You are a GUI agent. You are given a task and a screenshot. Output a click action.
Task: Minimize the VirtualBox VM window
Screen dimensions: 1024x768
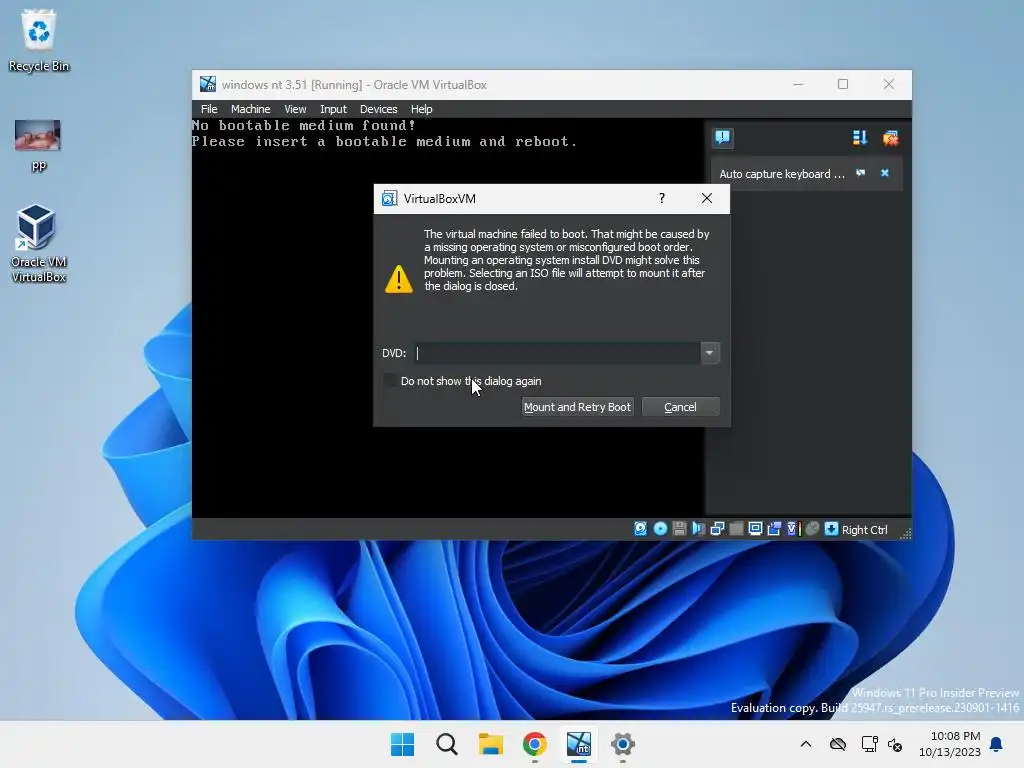pos(798,84)
